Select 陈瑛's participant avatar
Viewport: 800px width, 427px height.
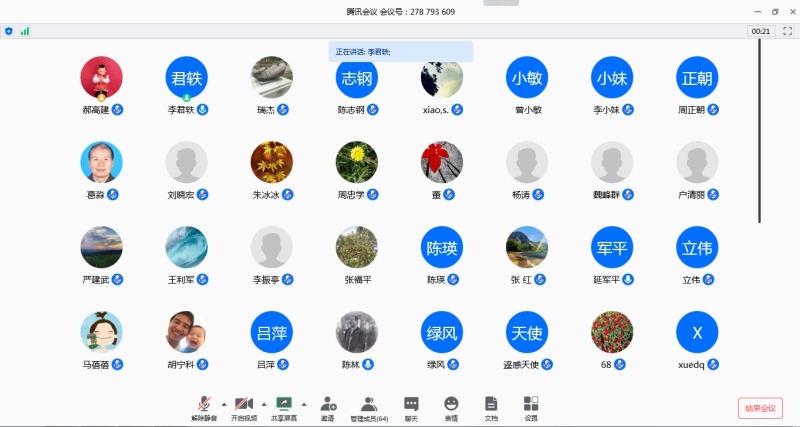(442, 247)
